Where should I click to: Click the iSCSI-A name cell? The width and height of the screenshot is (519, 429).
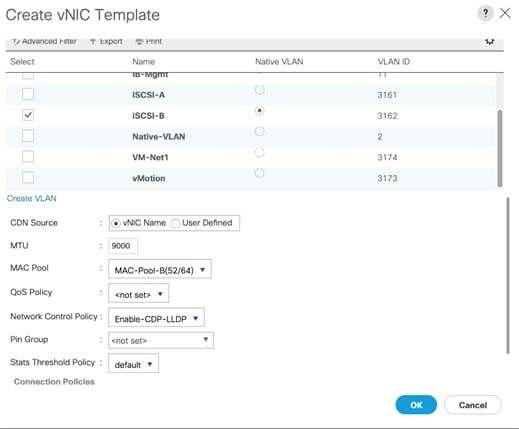point(148,95)
